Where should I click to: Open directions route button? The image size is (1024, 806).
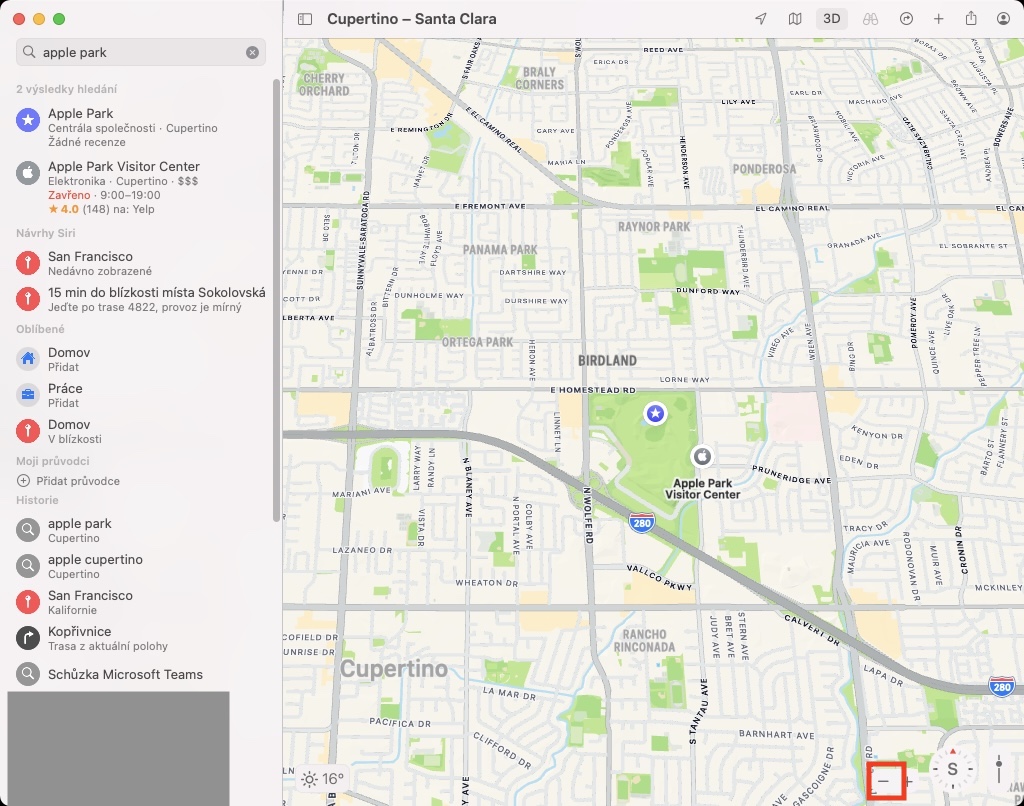906,19
